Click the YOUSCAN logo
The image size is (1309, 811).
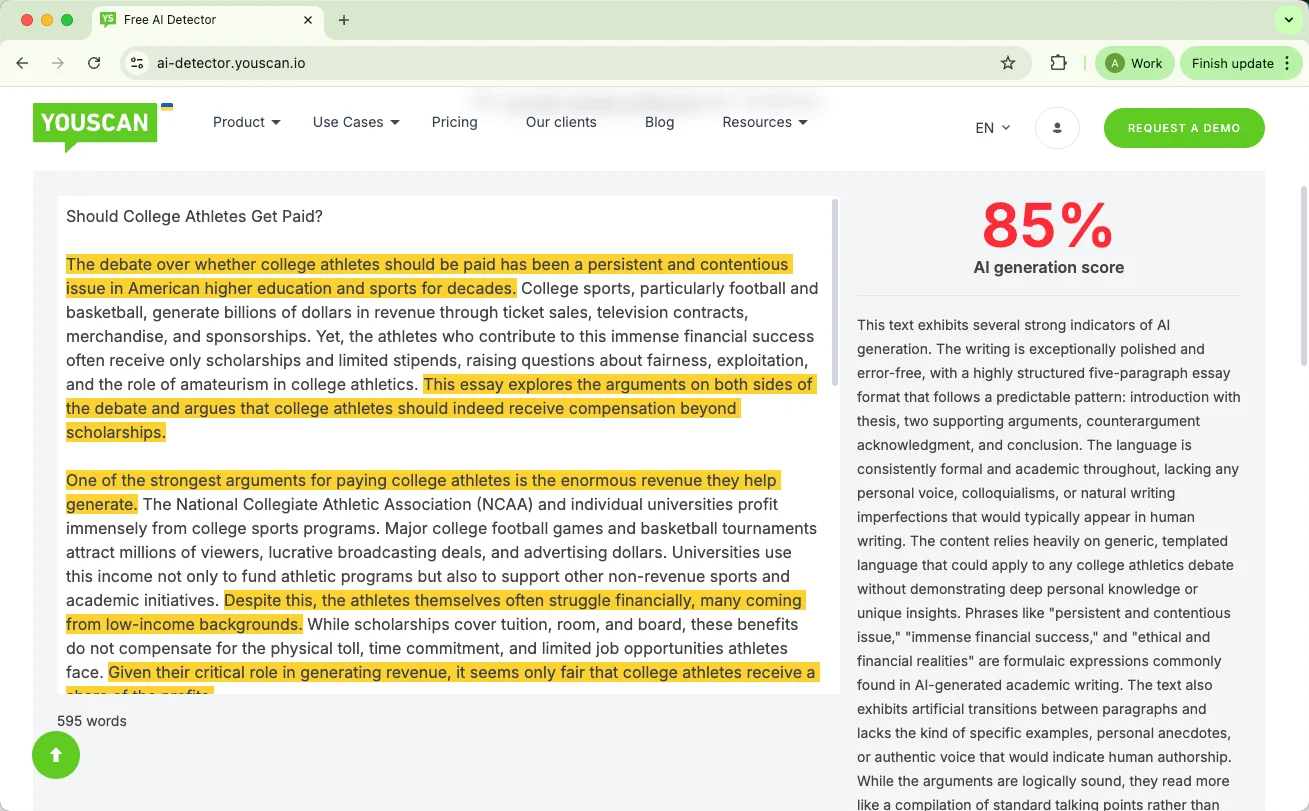94,122
